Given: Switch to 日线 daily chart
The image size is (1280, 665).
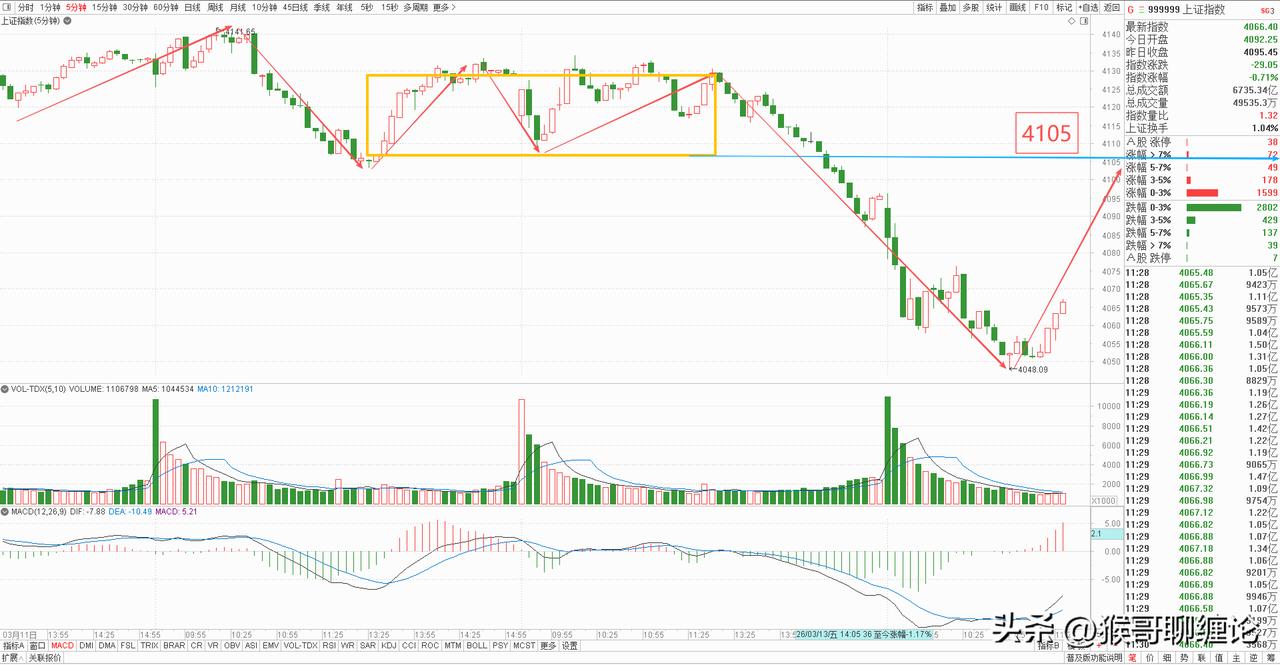Looking at the screenshot, I should pos(192,7).
